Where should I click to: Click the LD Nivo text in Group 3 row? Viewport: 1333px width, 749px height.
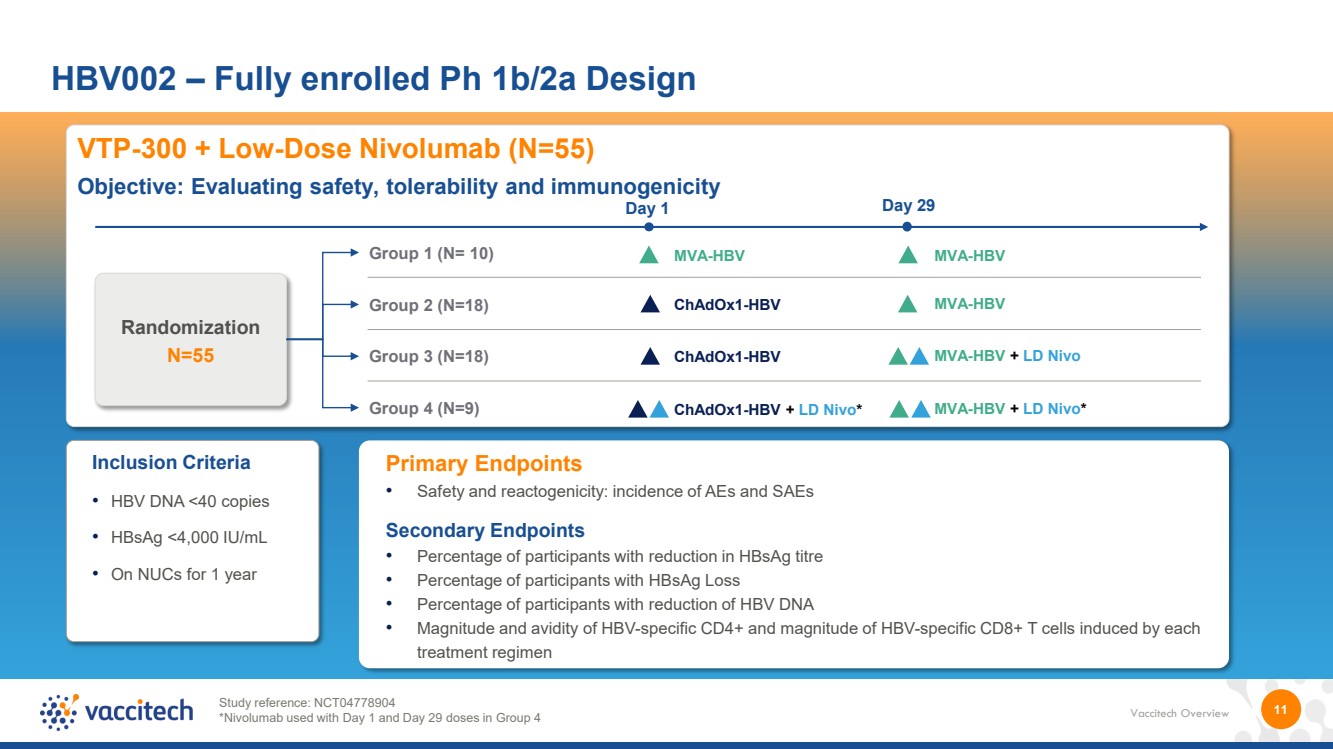1051,356
